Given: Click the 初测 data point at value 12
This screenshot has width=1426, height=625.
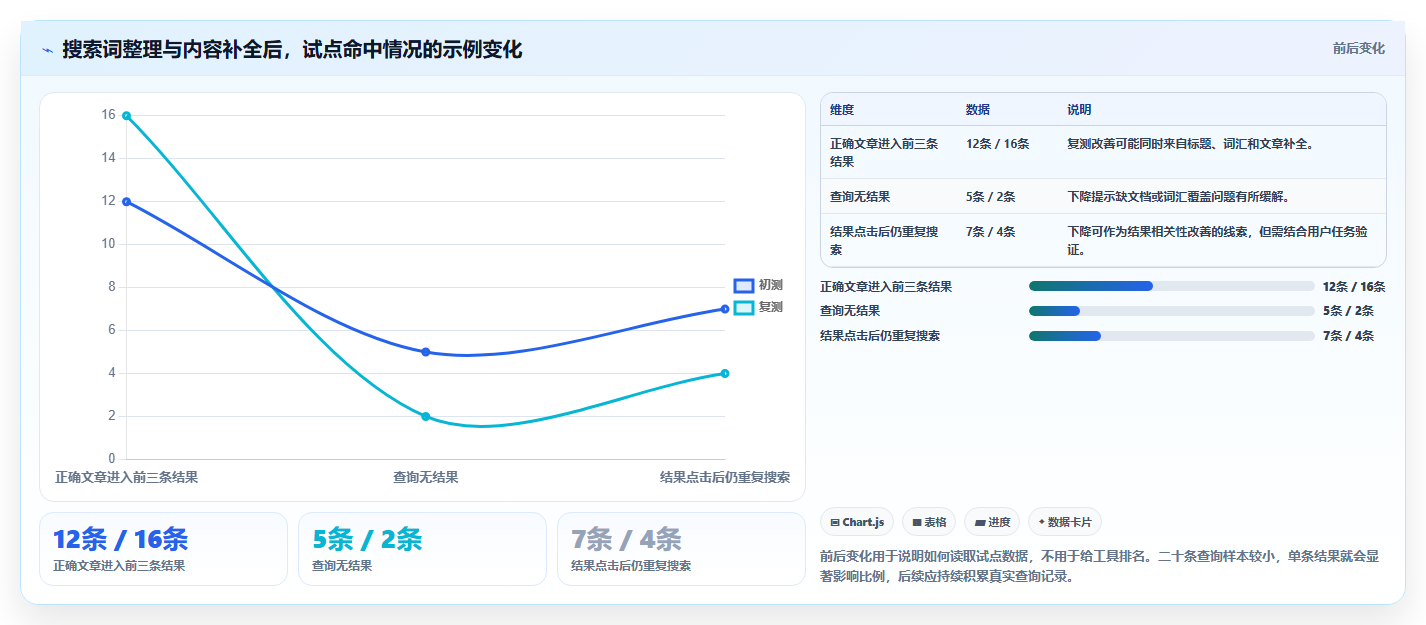Looking at the screenshot, I should point(126,202).
